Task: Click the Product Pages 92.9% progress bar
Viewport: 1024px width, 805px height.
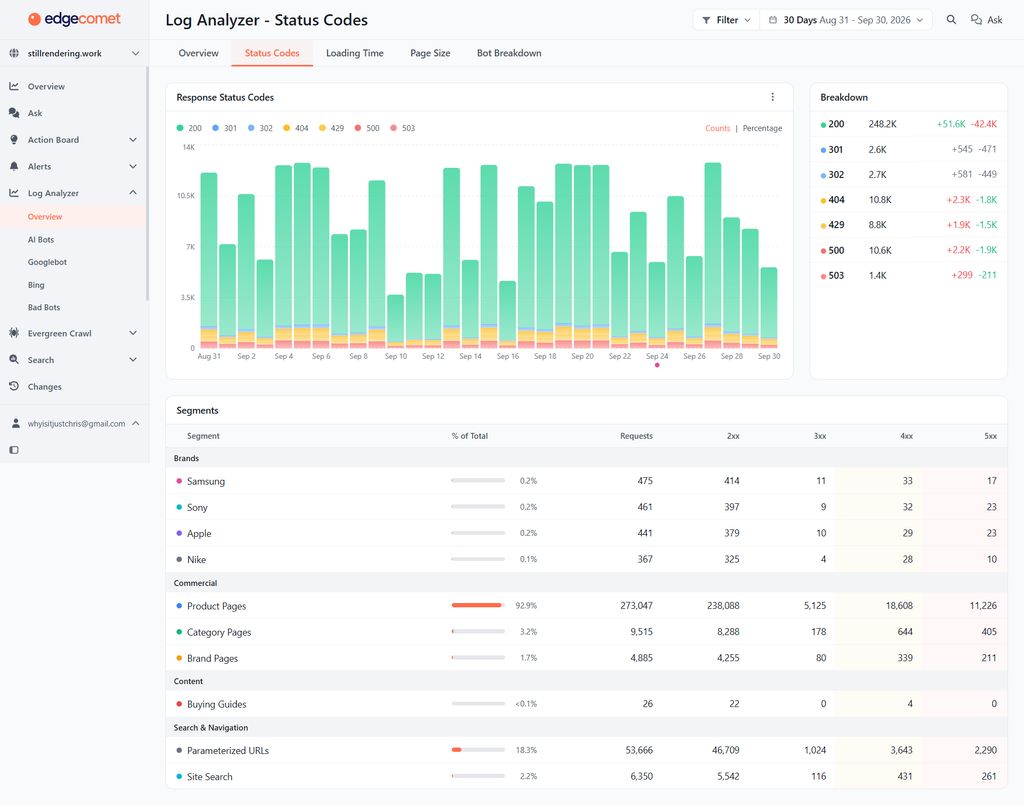Action: pos(478,605)
